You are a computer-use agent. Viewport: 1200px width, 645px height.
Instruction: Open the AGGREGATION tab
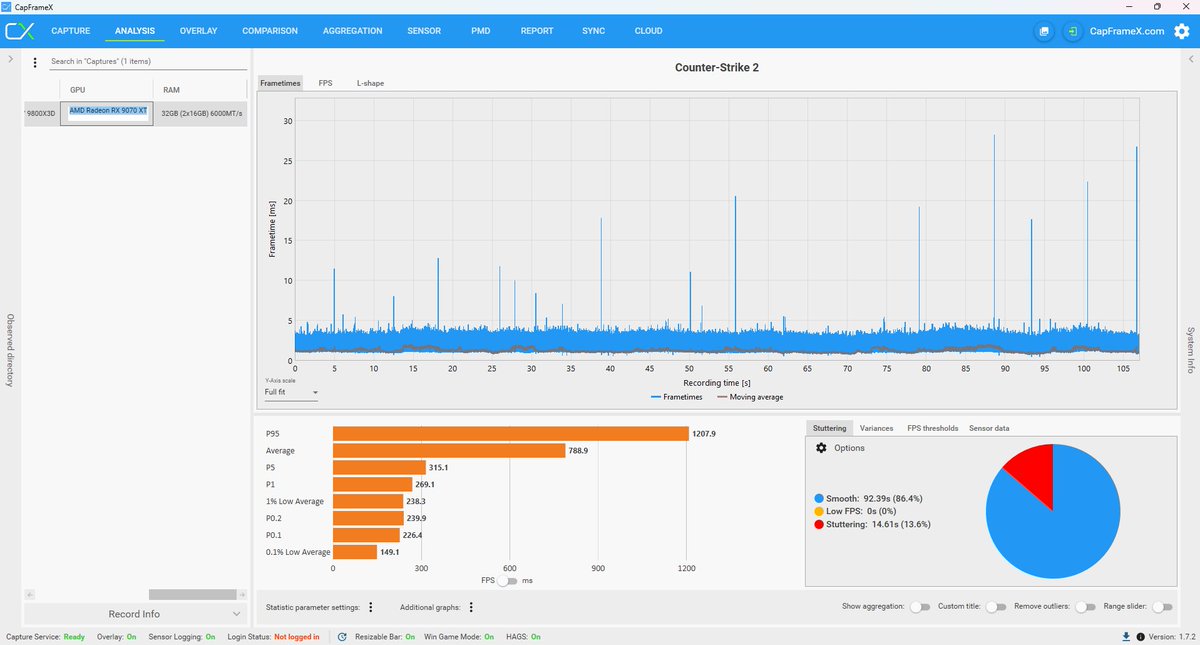352,31
